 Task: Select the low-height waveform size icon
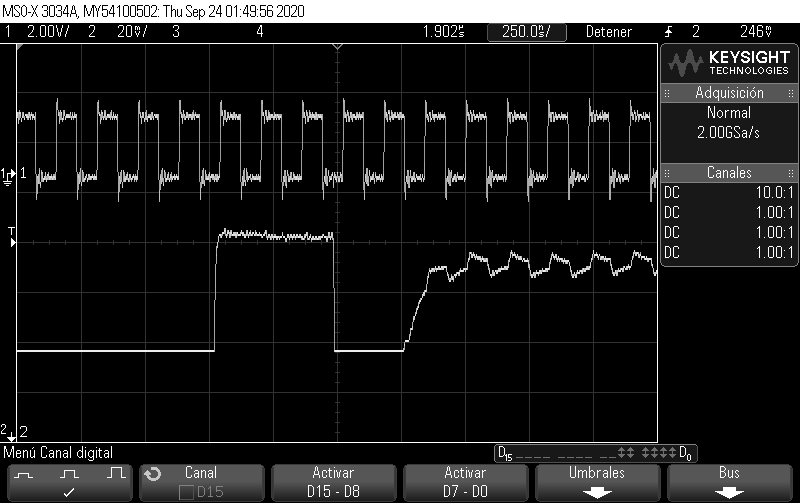click(x=23, y=475)
